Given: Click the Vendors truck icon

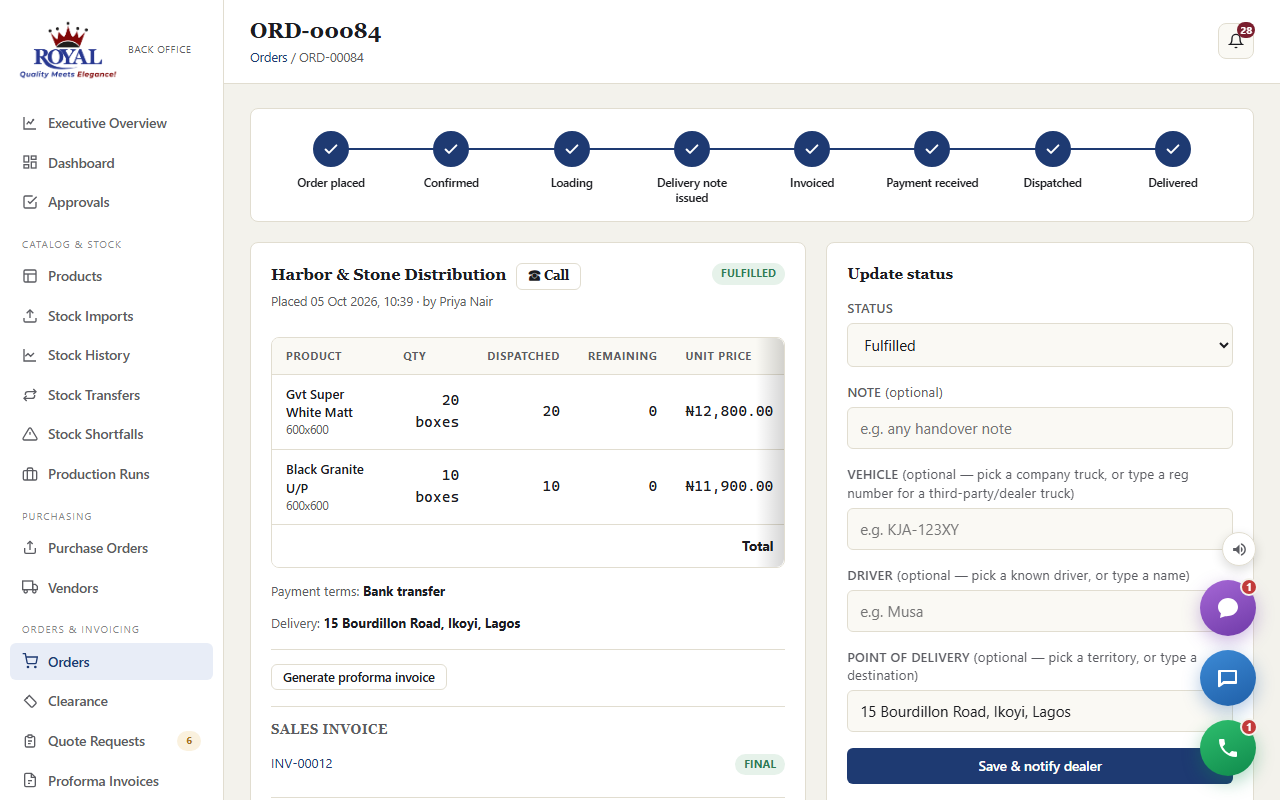Looking at the screenshot, I should [30, 588].
